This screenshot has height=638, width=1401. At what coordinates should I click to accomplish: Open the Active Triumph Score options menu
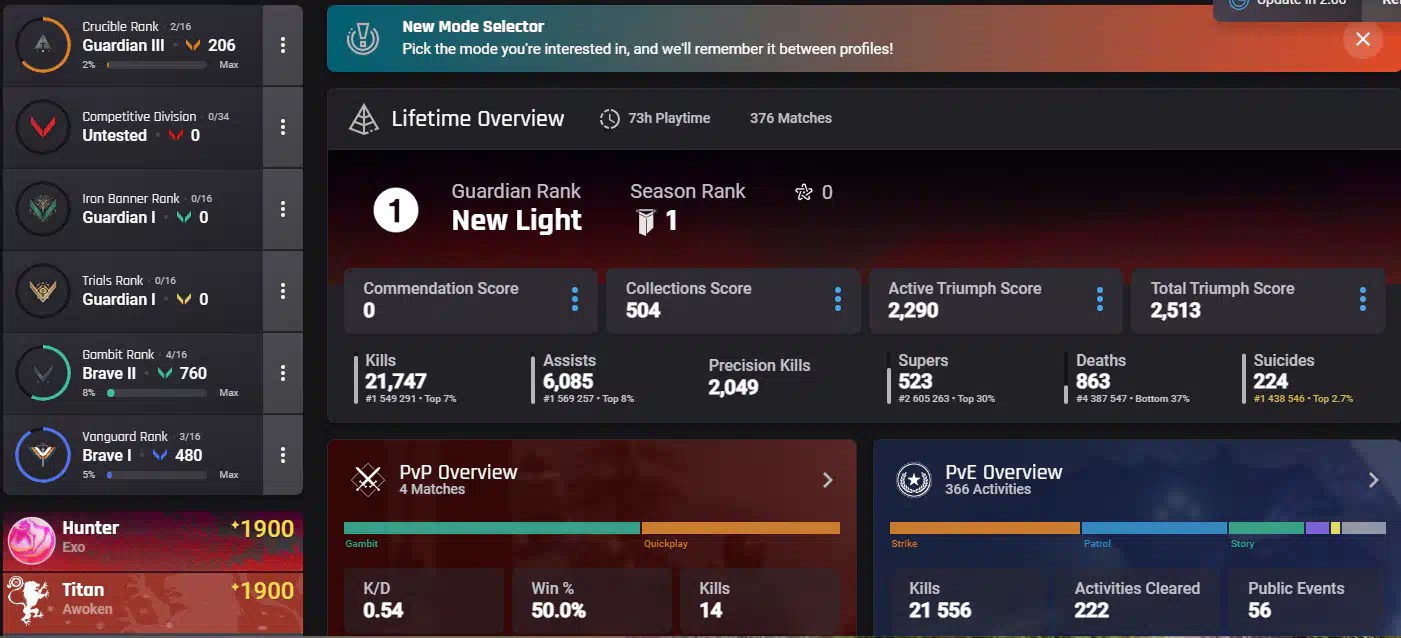[1100, 299]
